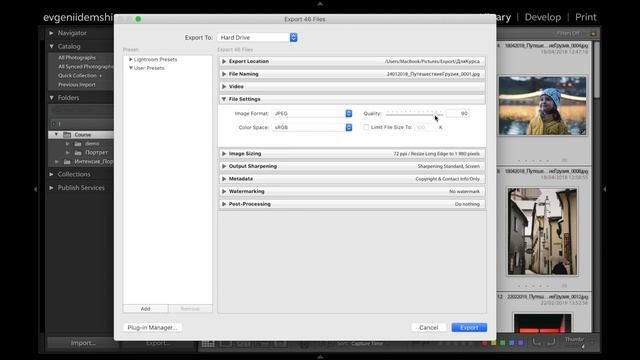The image size is (640, 360).
Task: Apply the purple color label
Action: 520,343
